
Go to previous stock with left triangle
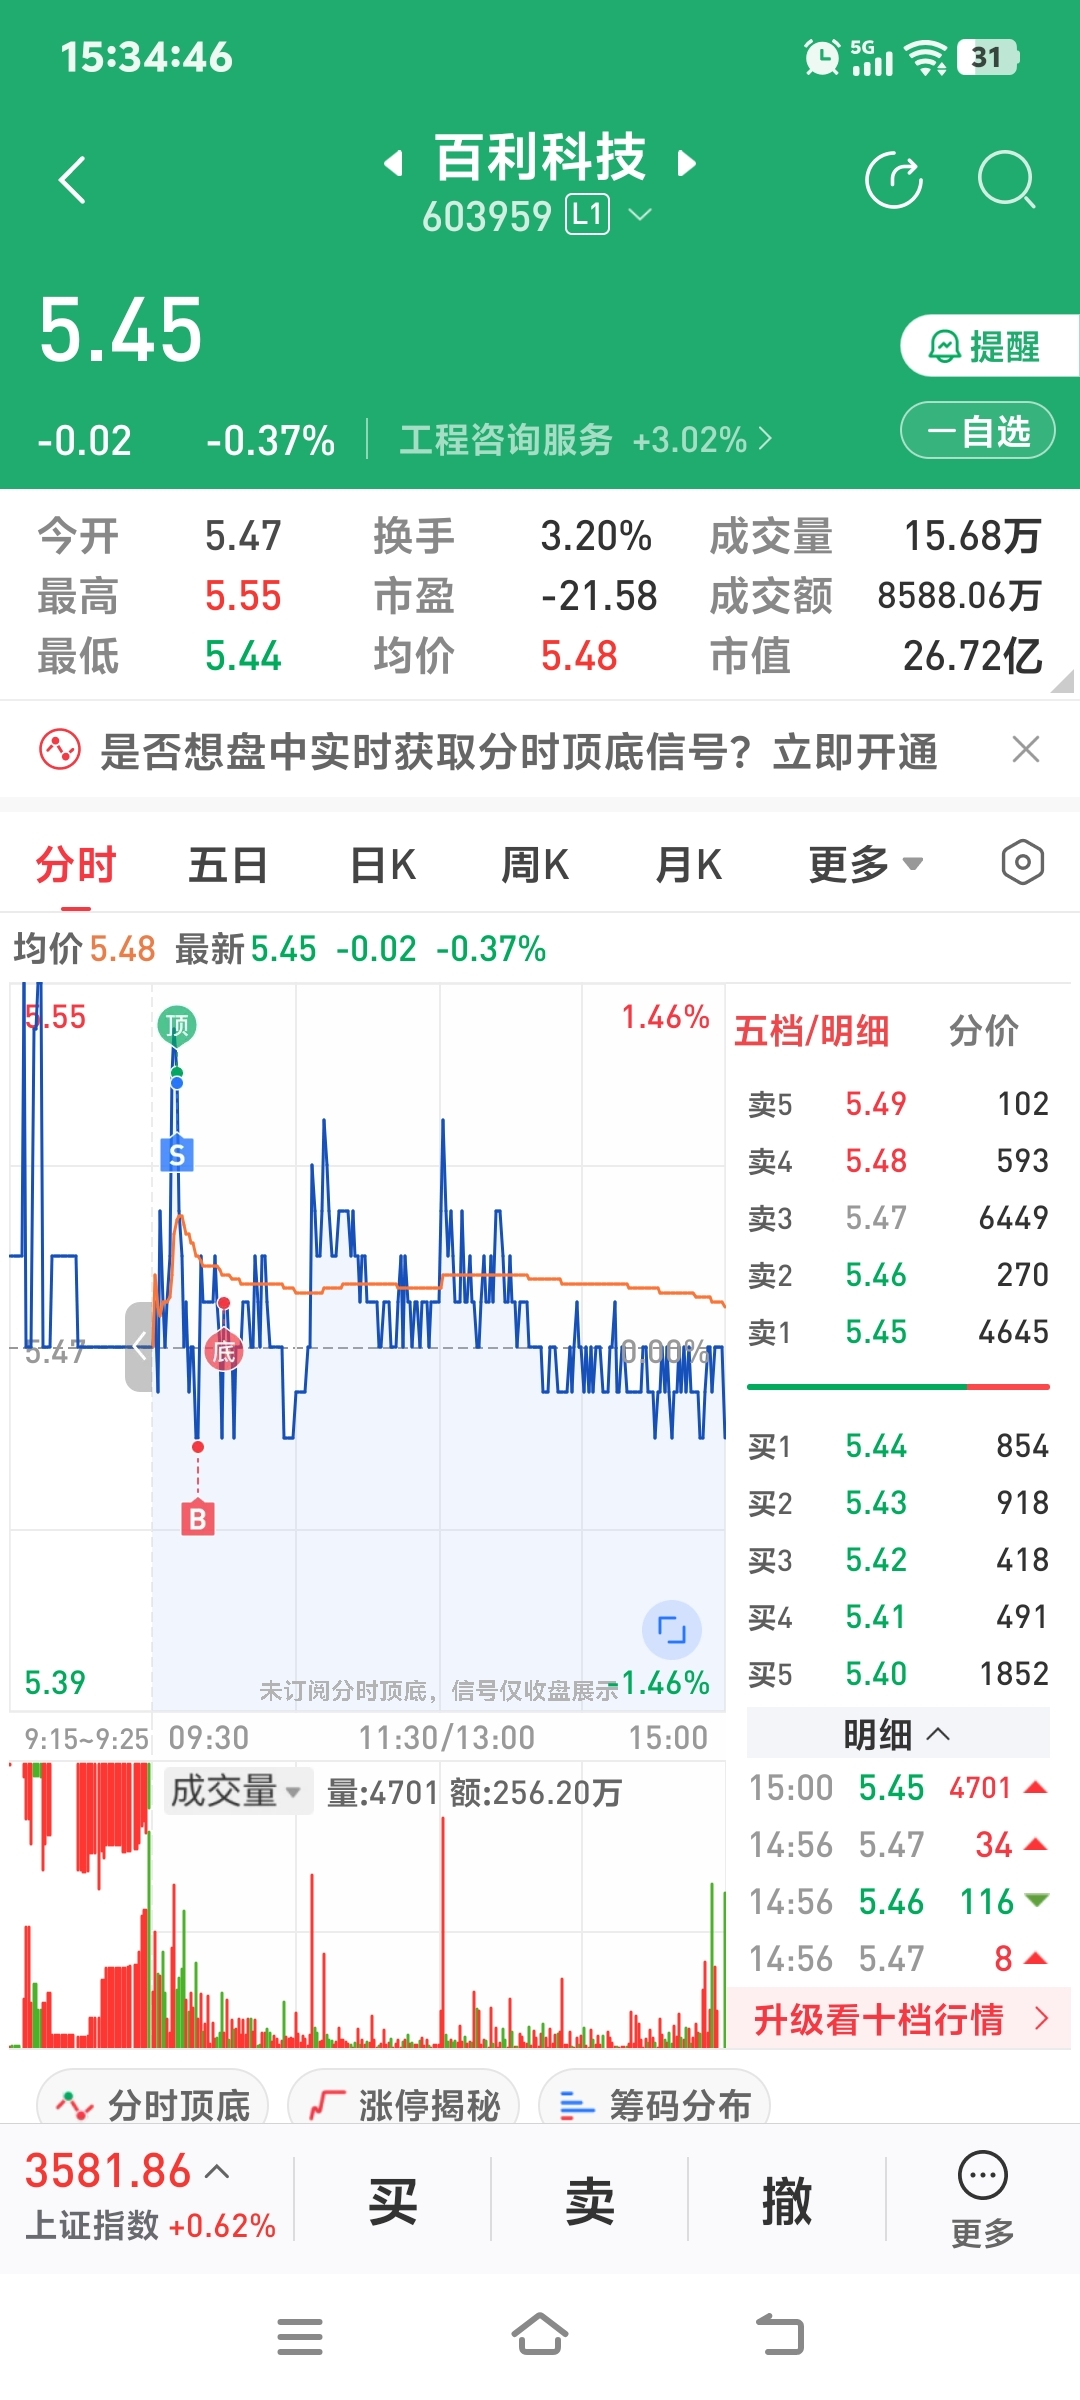394,163
